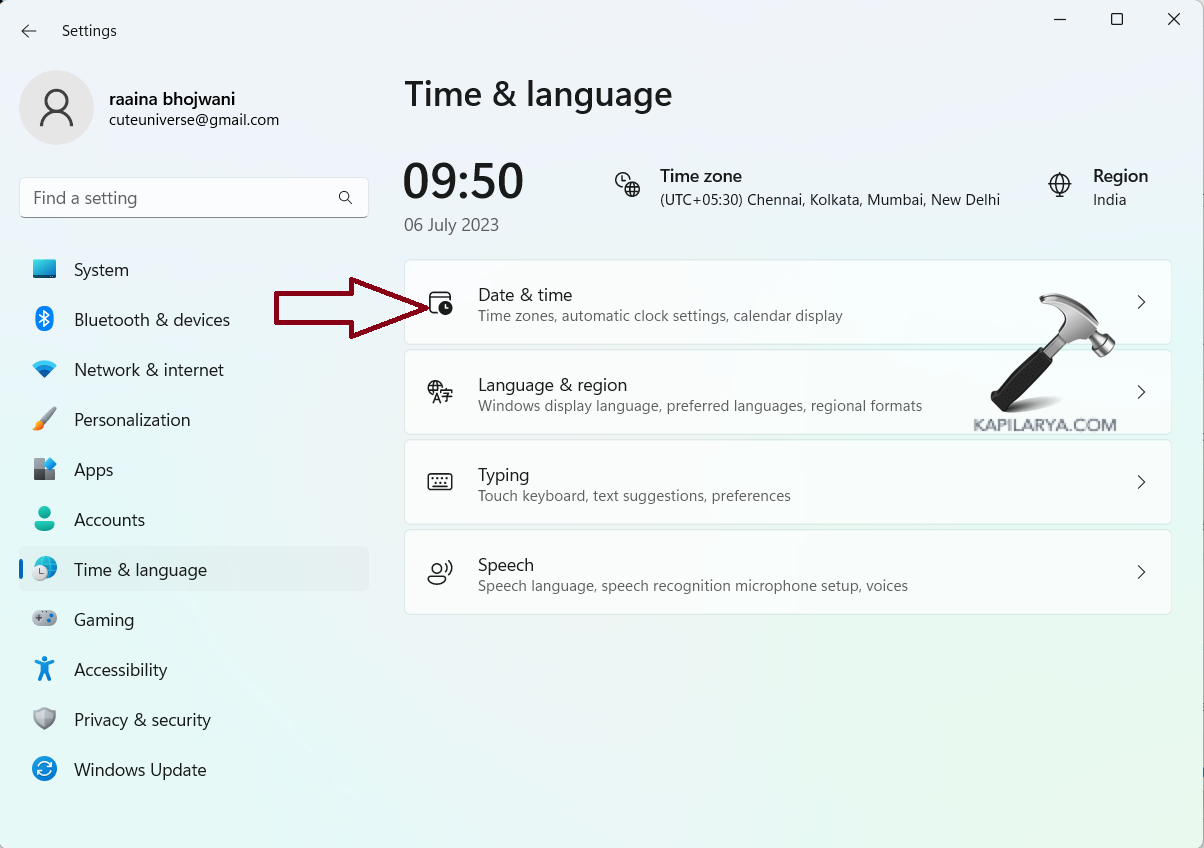Viewport: 1204px width, 848px height.
Task: Open Gaming settings
Action: pos(194,620)
